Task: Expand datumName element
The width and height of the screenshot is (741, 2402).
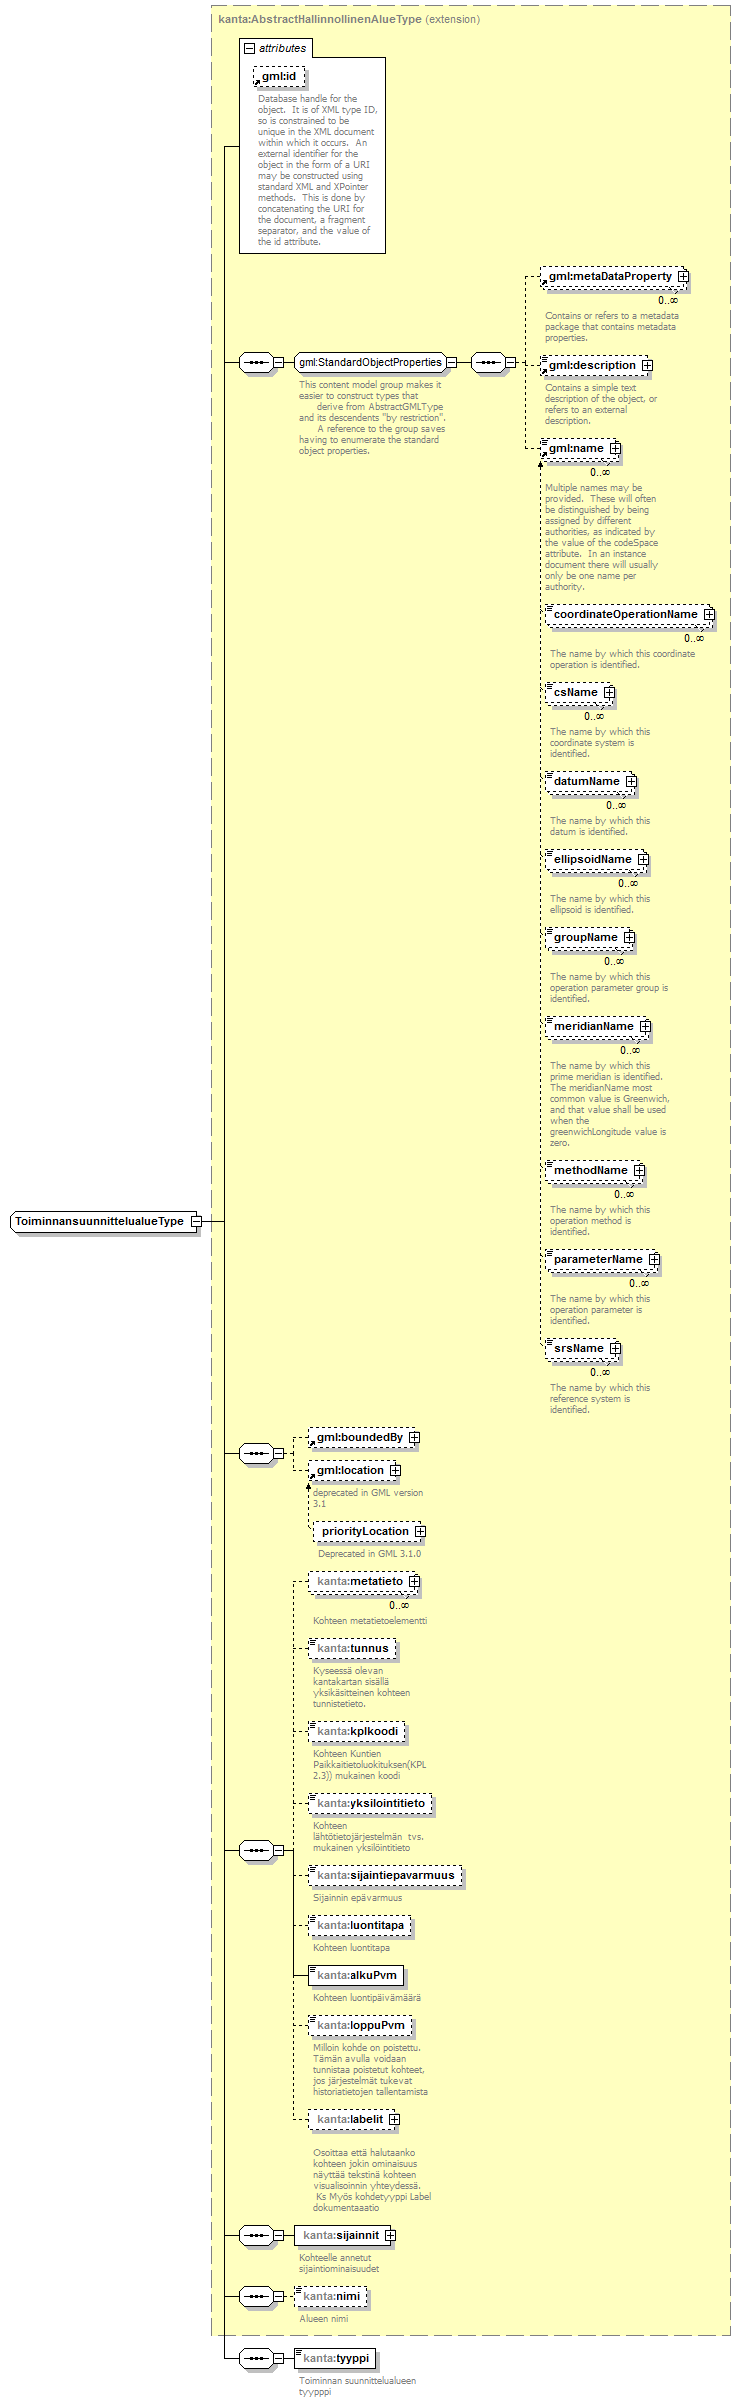Action: [x=631, y=781]
